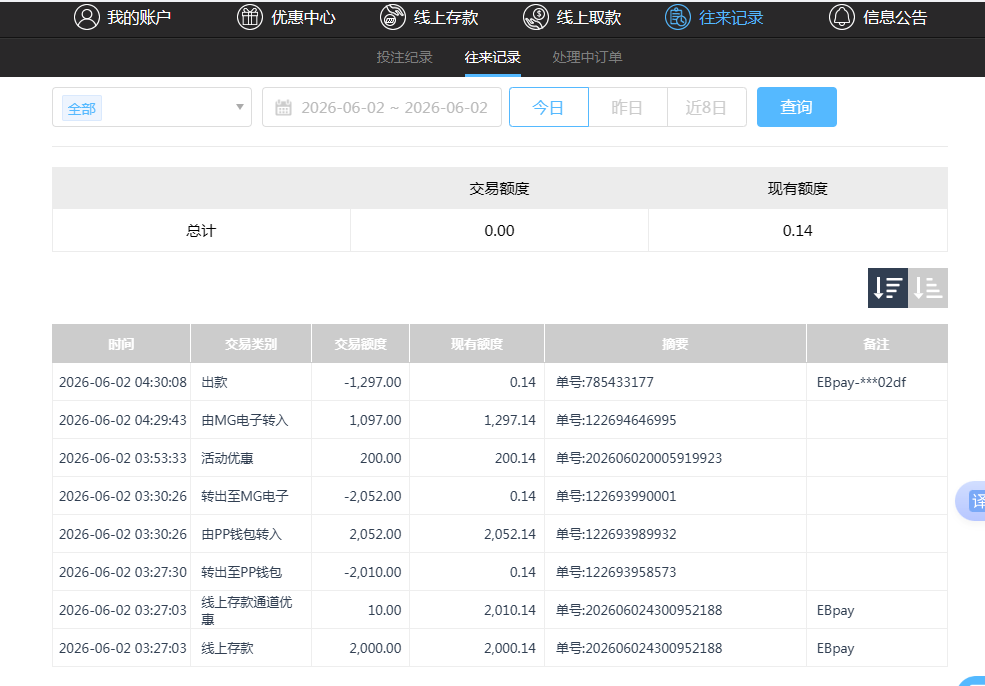The height and width of the screenshot is (686, 985).
Task: Click the calendar icon in date field
Action: 283,107
